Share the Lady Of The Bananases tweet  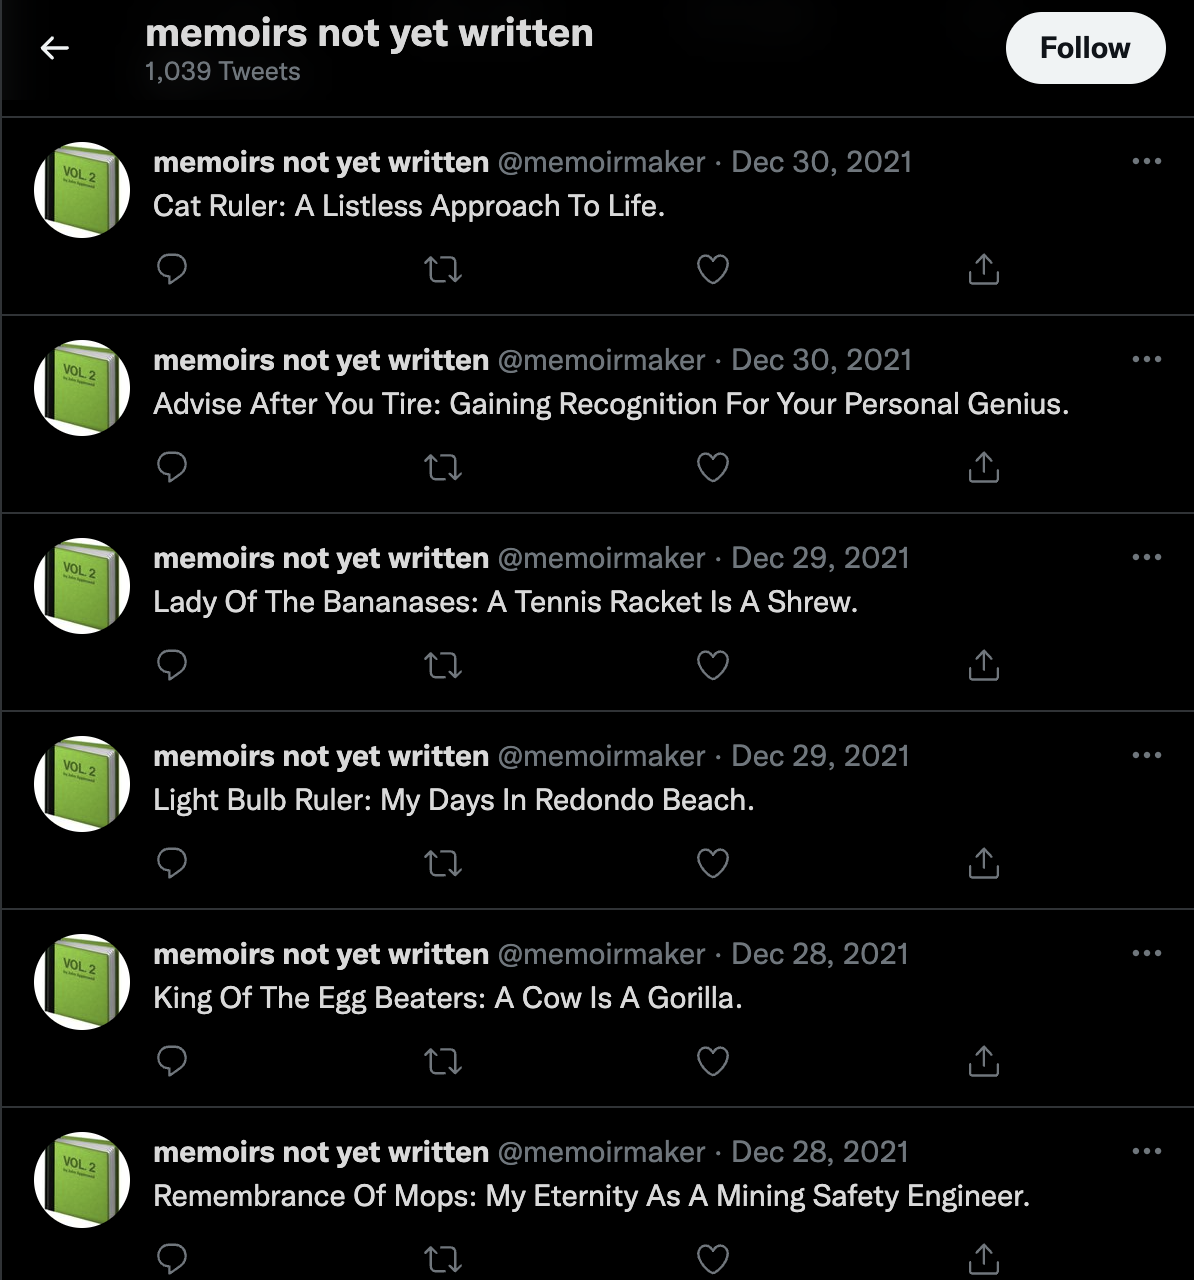click(984, 665)
